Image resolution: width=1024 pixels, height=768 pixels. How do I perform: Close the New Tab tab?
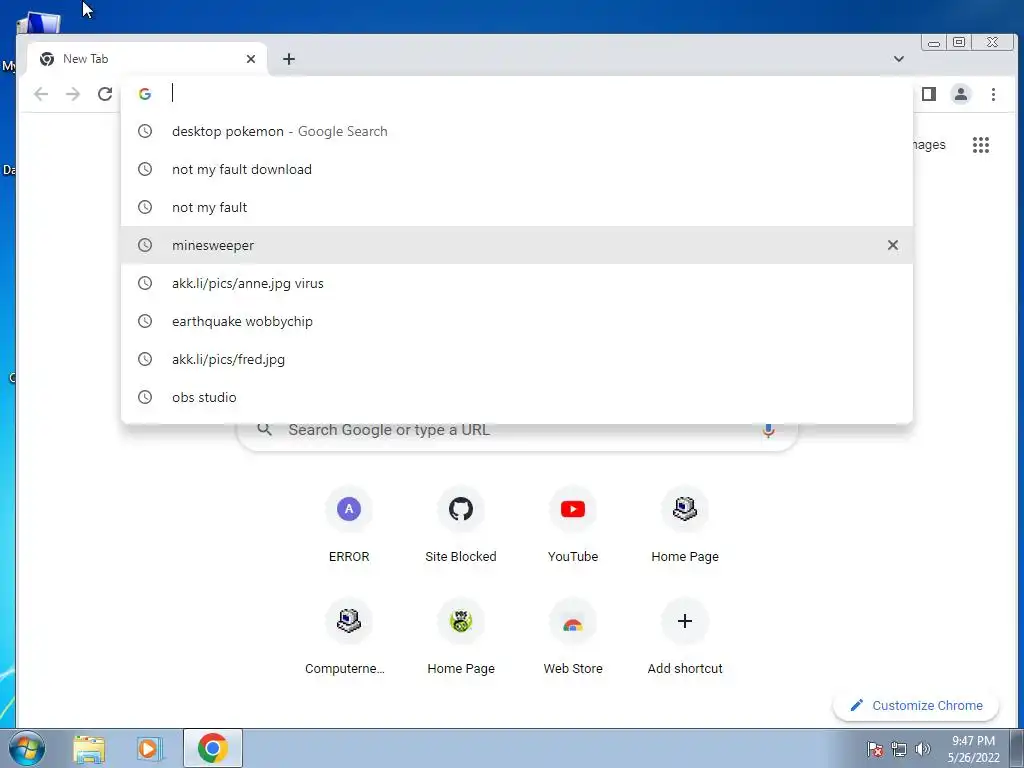coord(251,59)
